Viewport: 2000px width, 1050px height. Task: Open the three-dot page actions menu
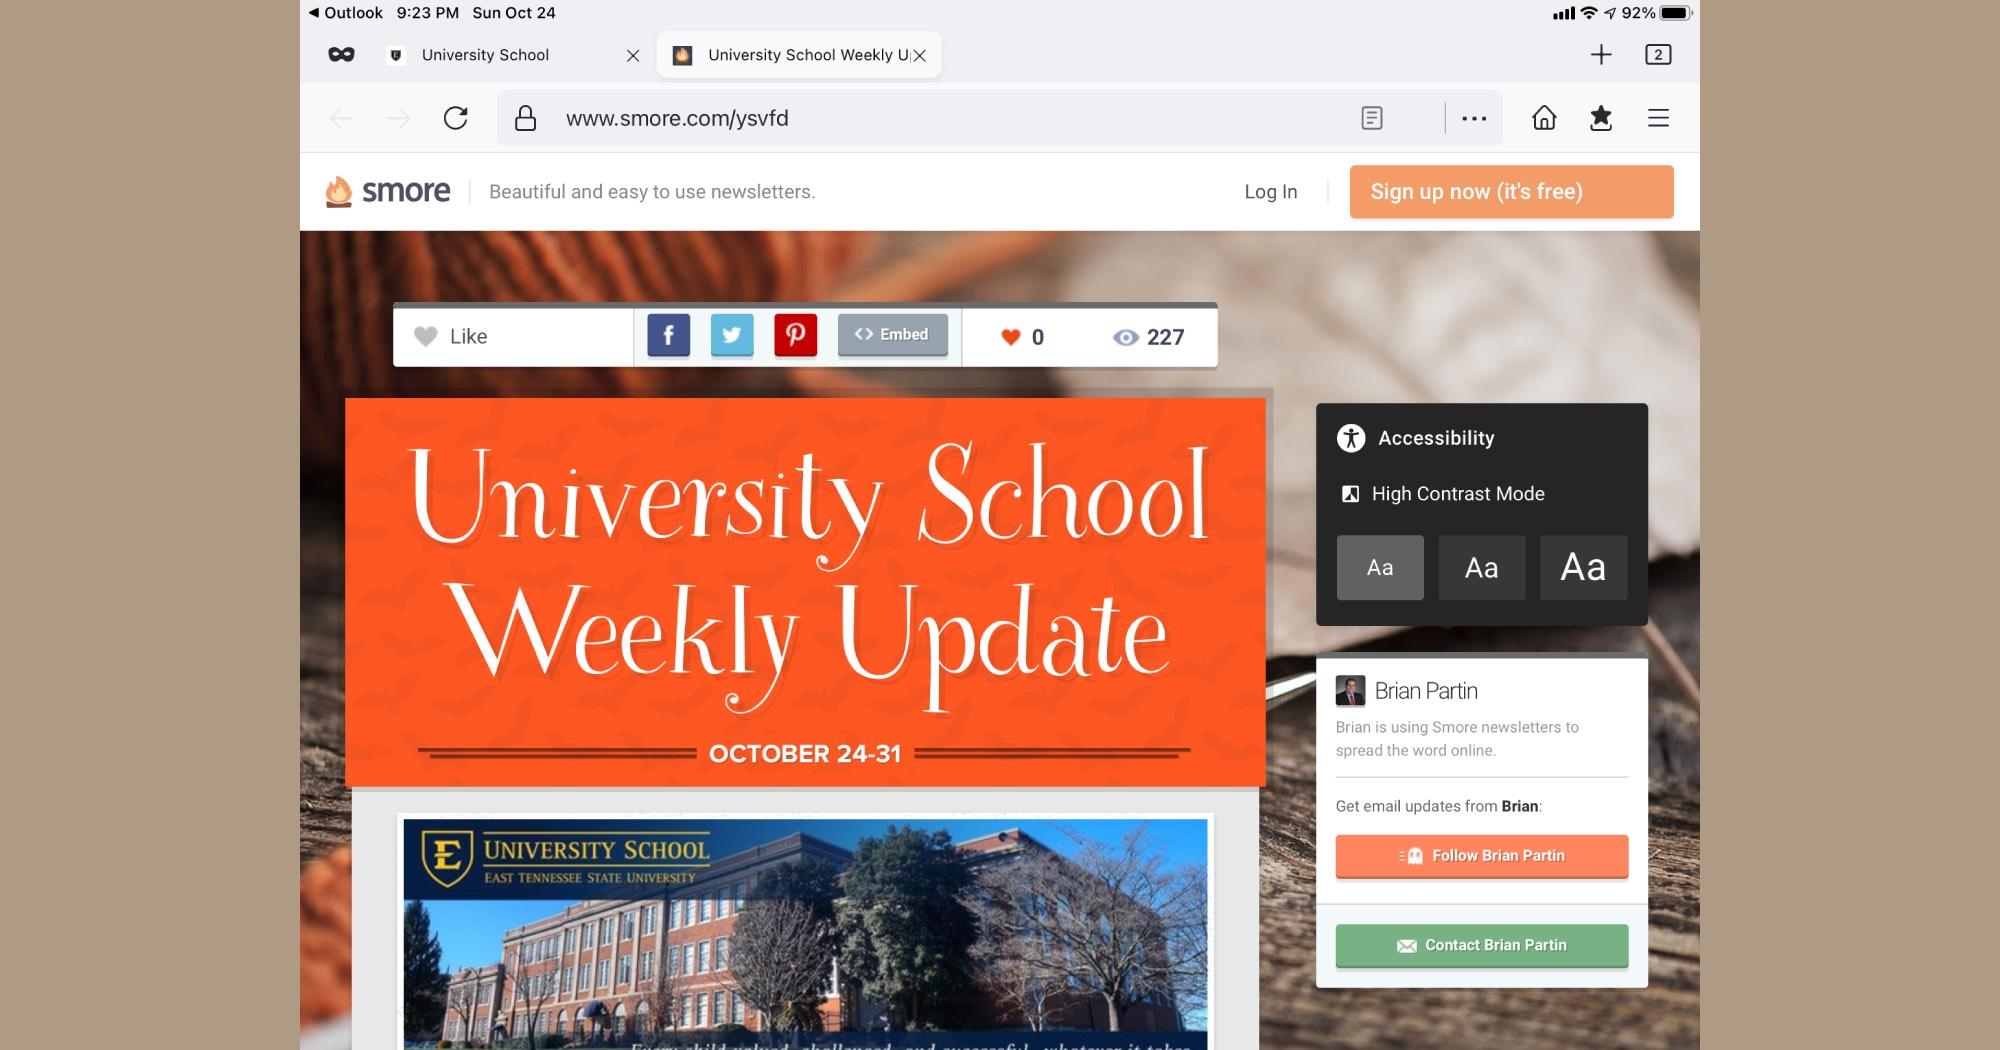[1474, 118]
